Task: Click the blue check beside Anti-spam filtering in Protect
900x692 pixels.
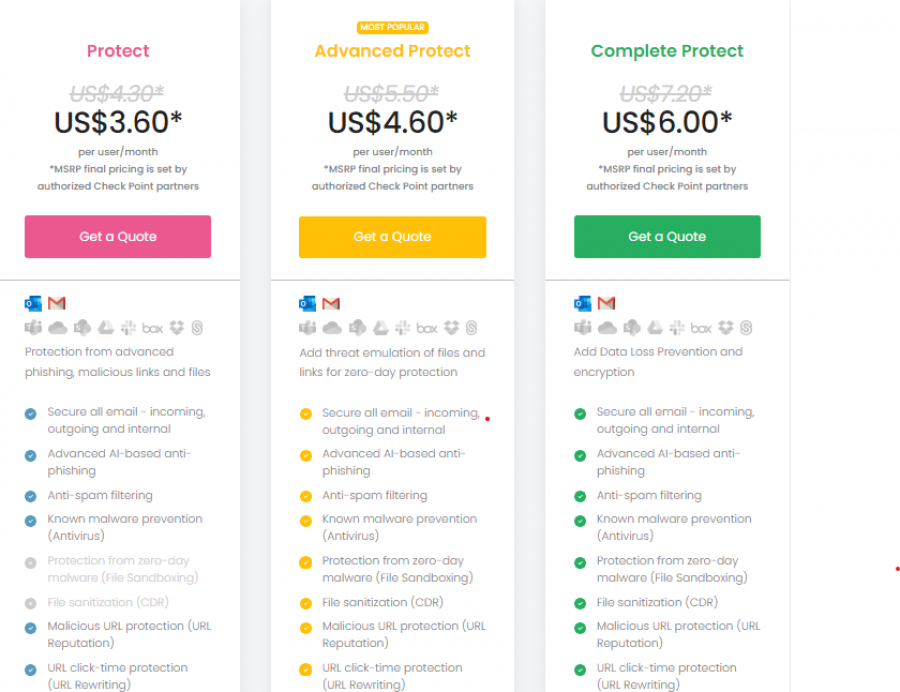Action: click(x=31, y=496)
